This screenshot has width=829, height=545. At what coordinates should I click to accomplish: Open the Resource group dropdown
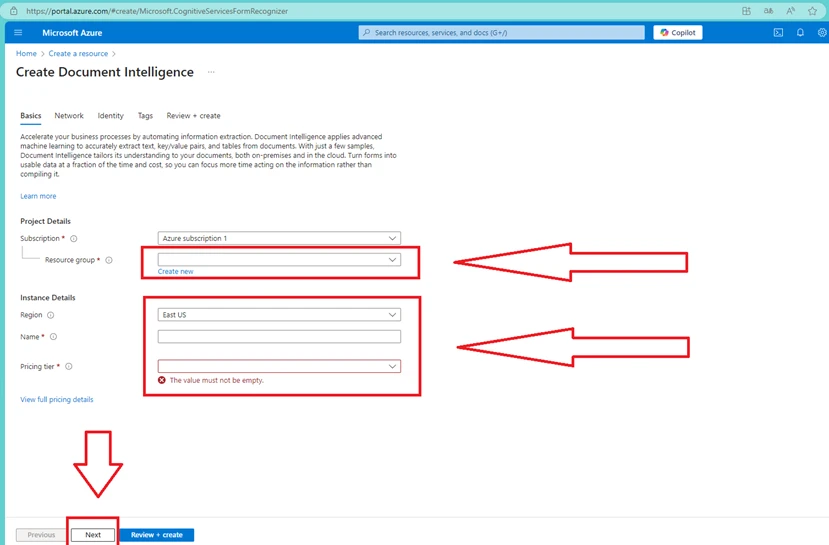(x=279, y=260)
